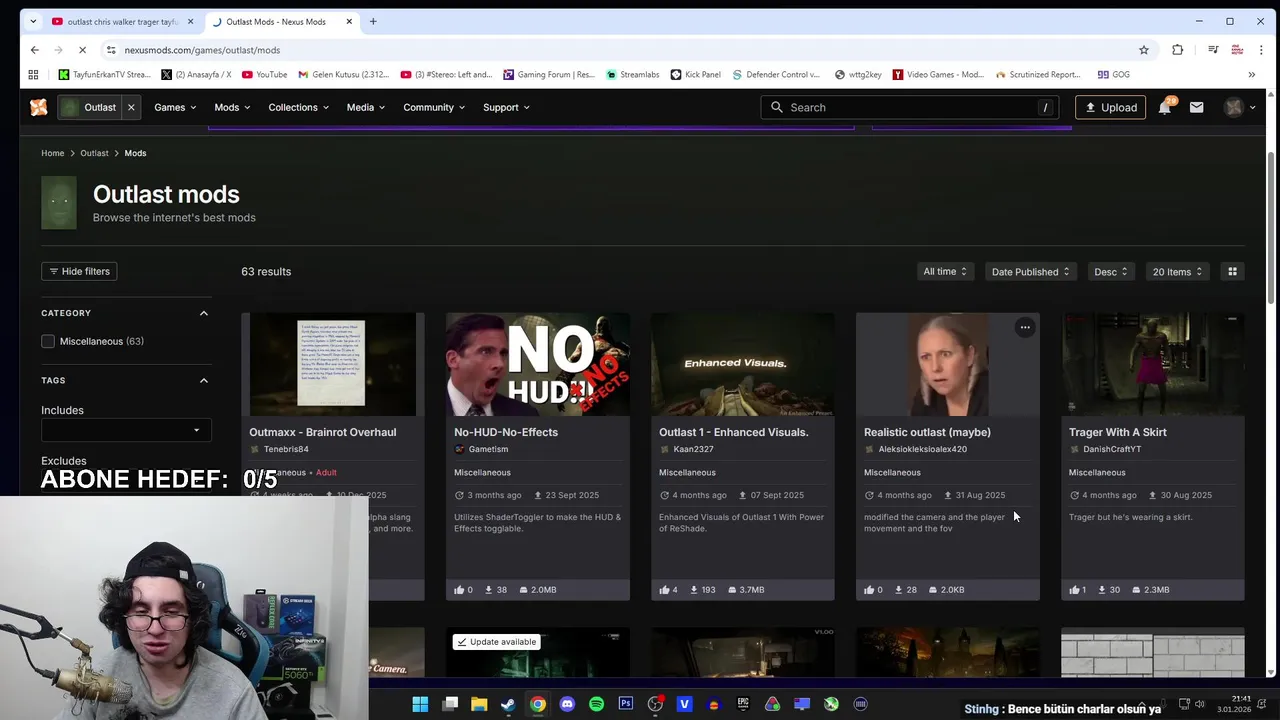Check the Miscellaneous category checkbox
This screenshot has height=720, width=1280.
48,342
